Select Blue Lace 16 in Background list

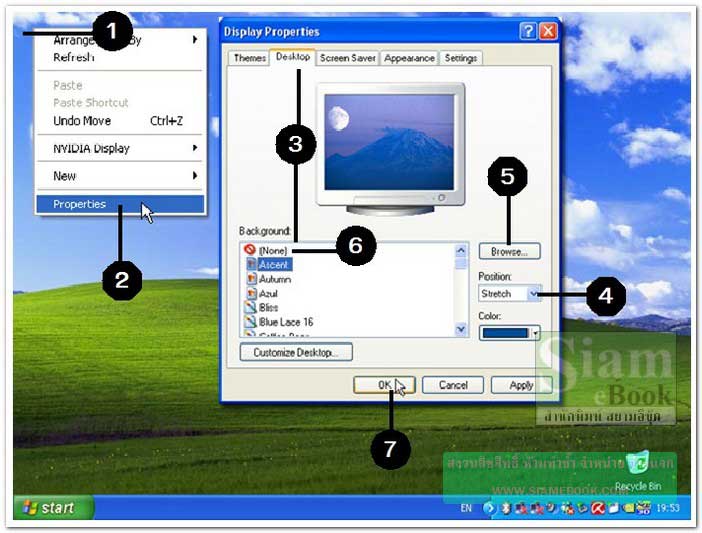[286, 322]
